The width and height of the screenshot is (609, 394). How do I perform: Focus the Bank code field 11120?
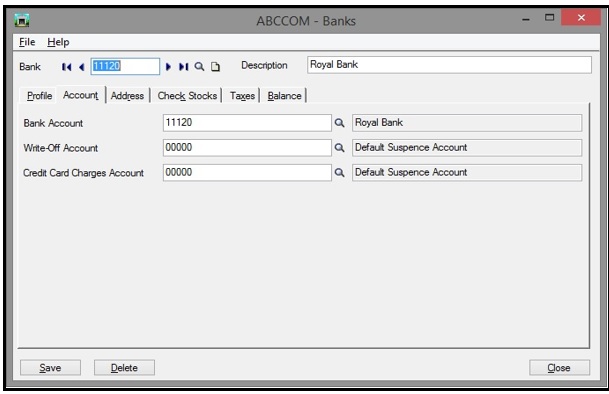125,66
